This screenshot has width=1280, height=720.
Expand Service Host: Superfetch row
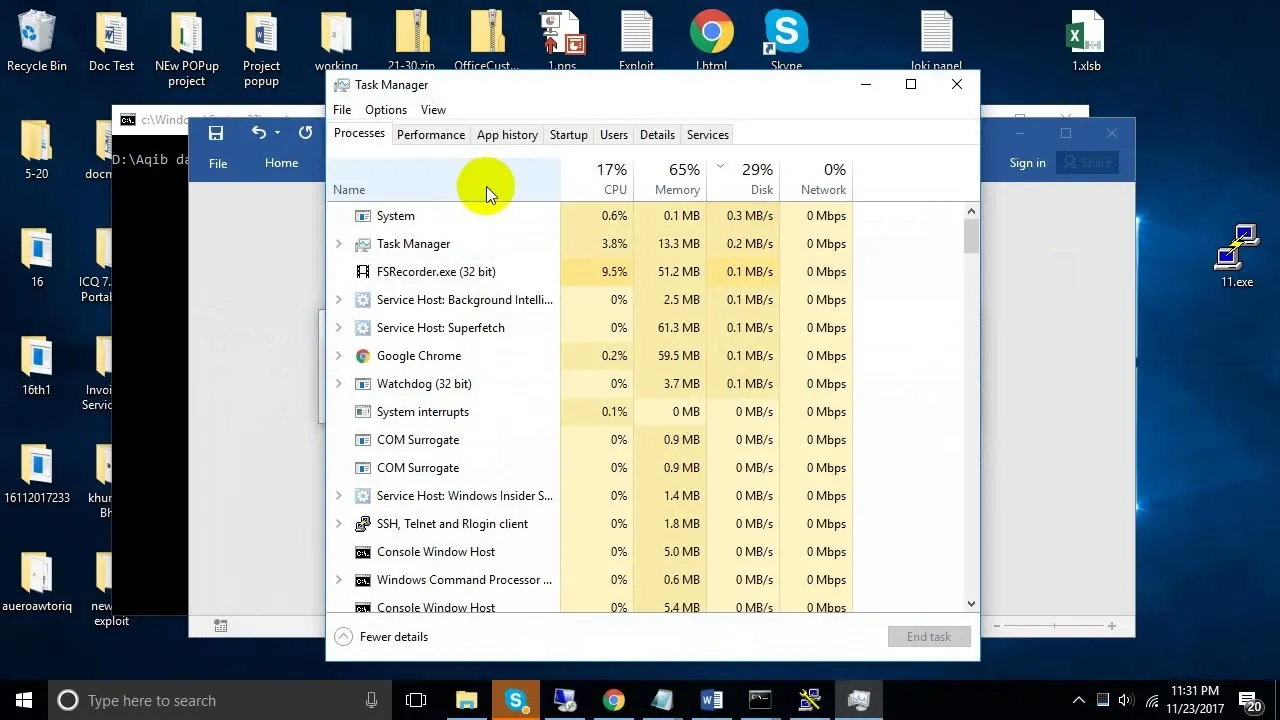(338, 328)
